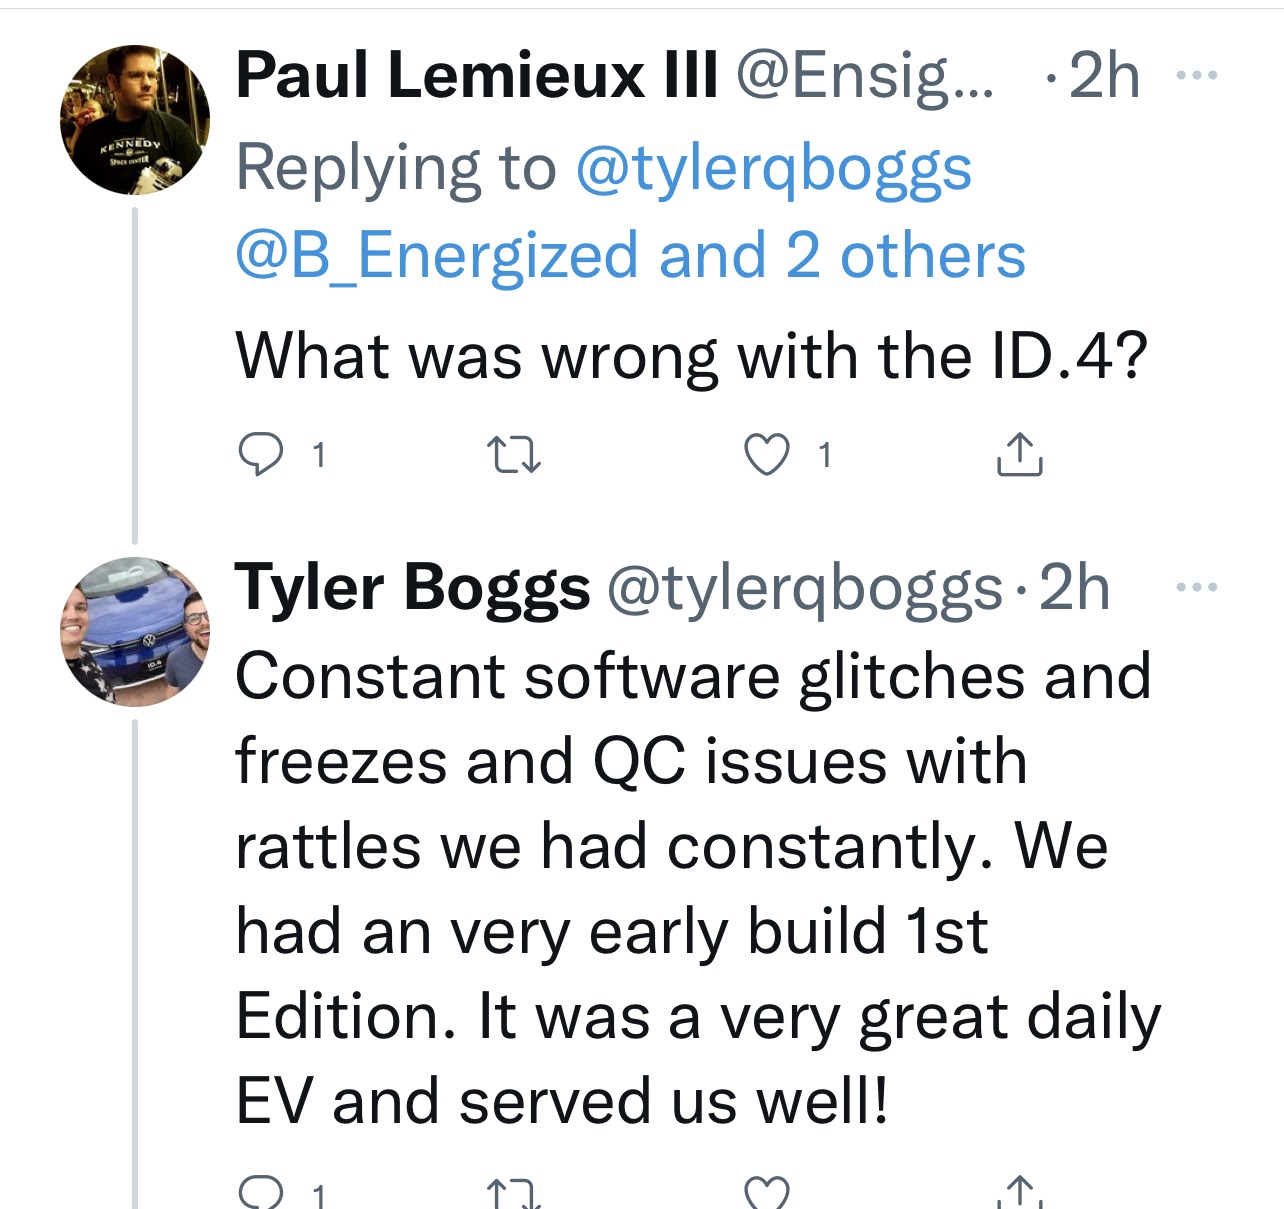Open the @B_Energized mention link

(437, 255)
